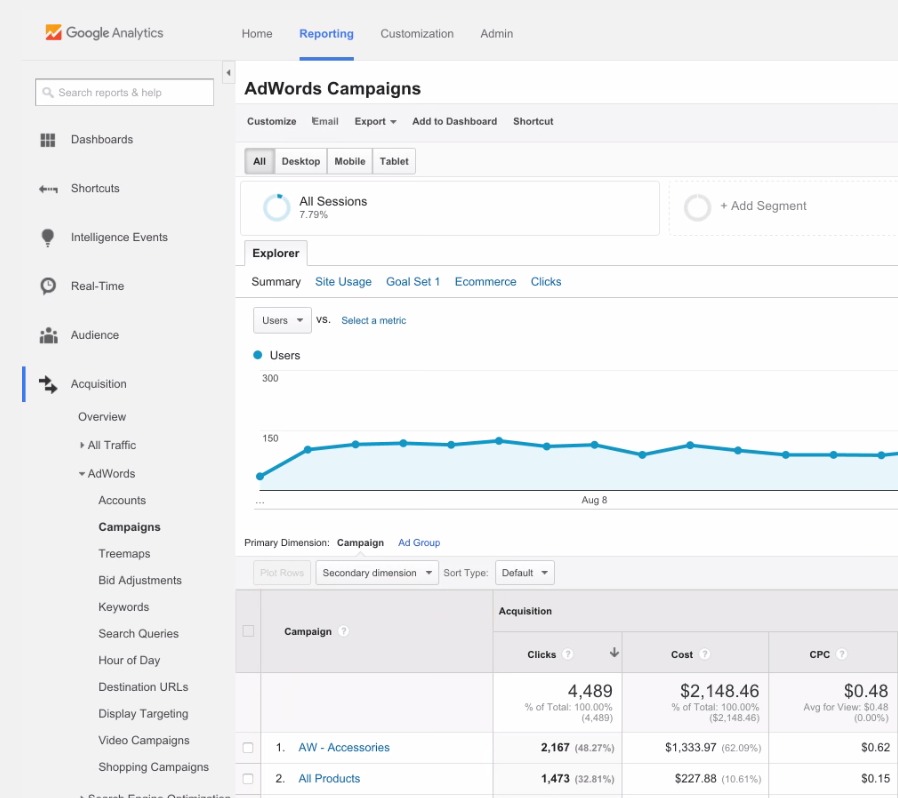Open the Users metric dropdown

(x=282, y=320)
